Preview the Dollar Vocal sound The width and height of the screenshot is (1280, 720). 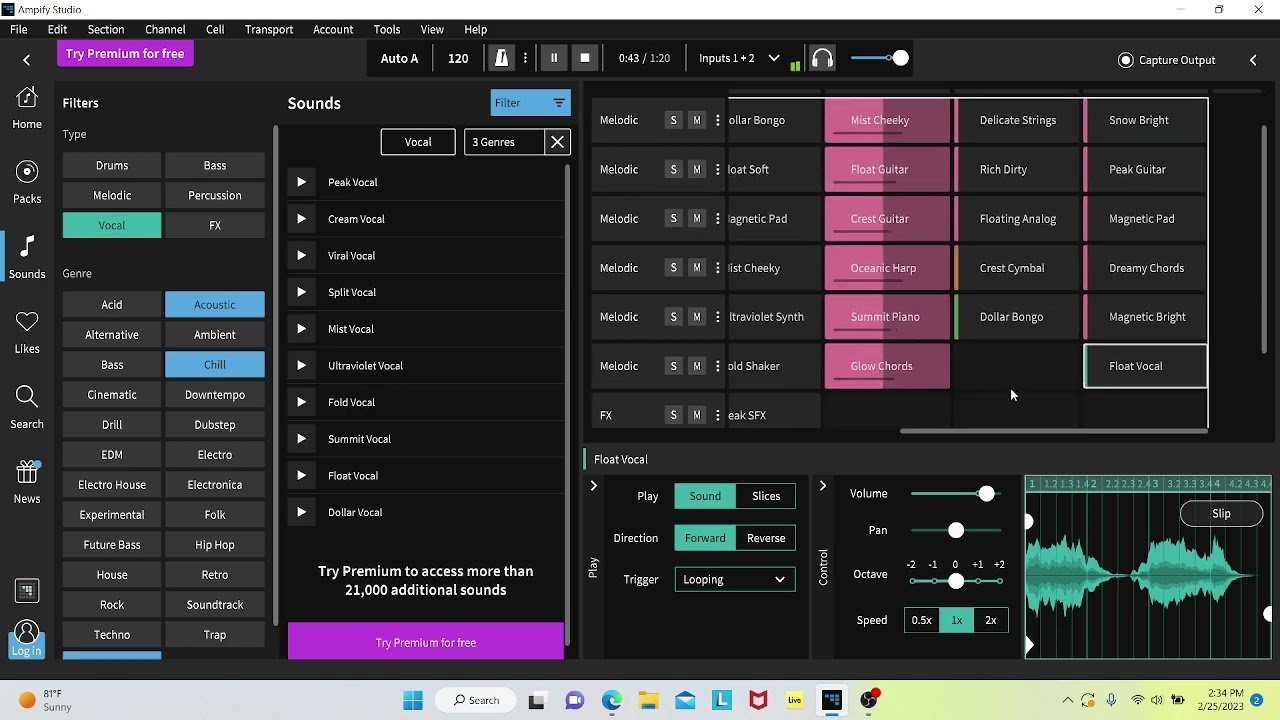[x=301, y=512]
